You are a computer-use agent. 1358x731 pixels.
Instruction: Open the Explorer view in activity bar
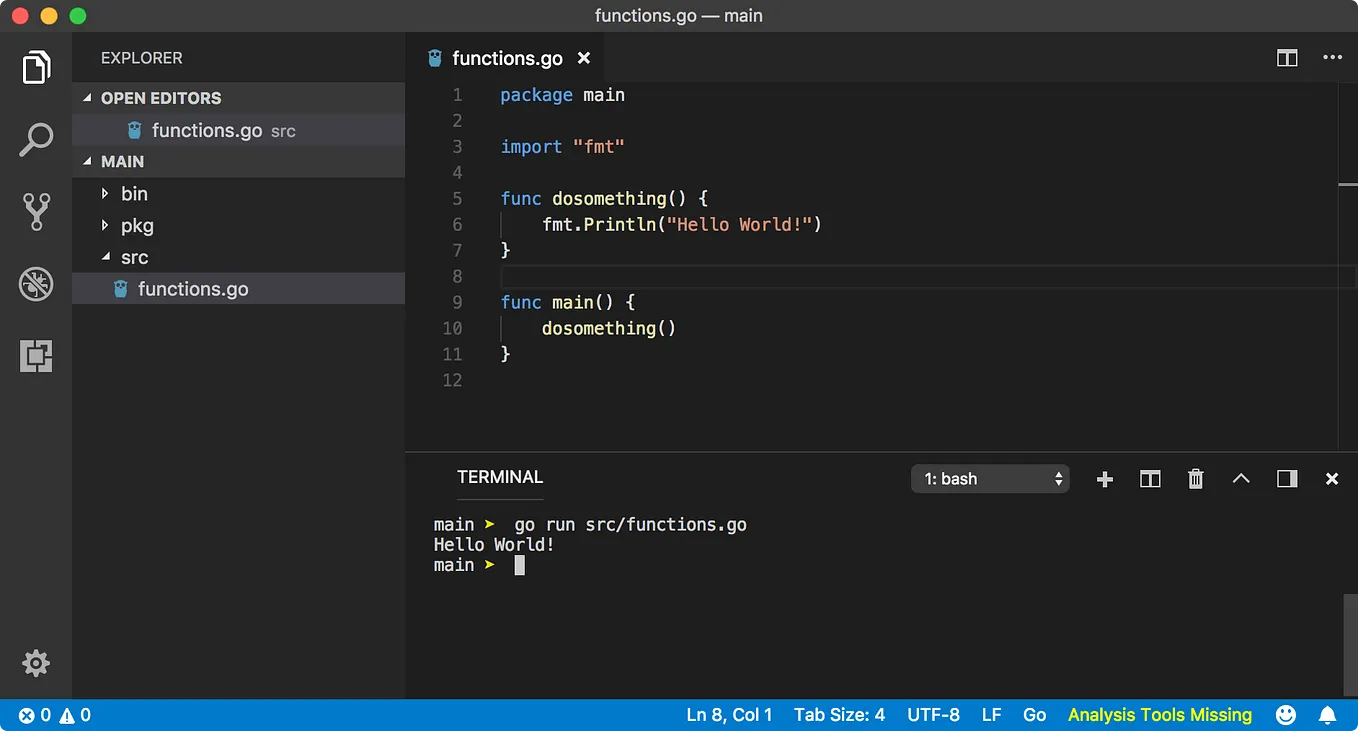pos(36,68)
